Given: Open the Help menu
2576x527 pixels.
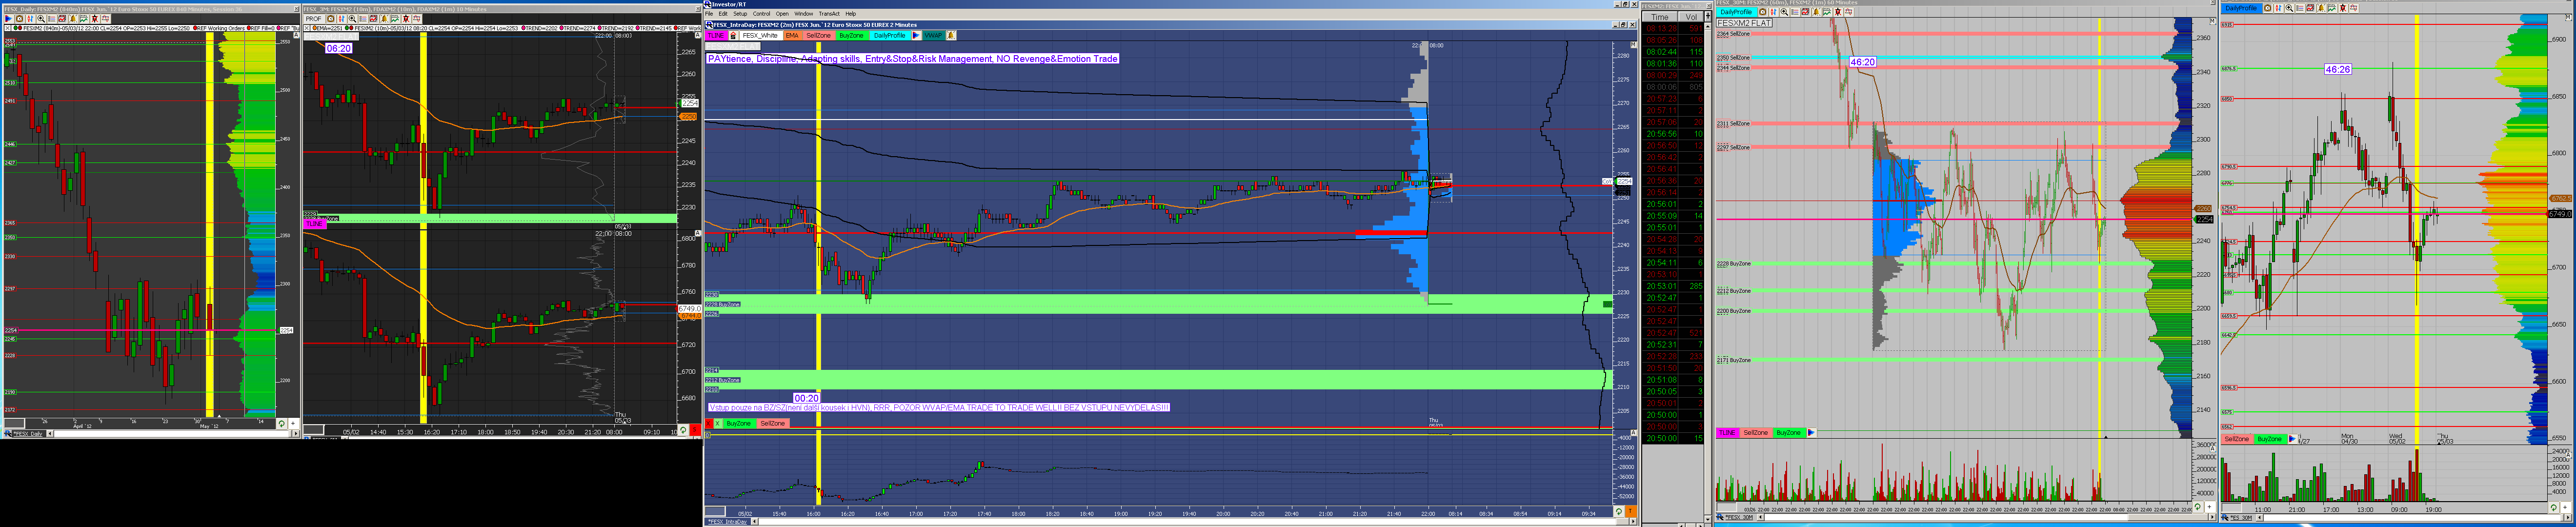Looking at the screenshot, I should pos(851,14).
